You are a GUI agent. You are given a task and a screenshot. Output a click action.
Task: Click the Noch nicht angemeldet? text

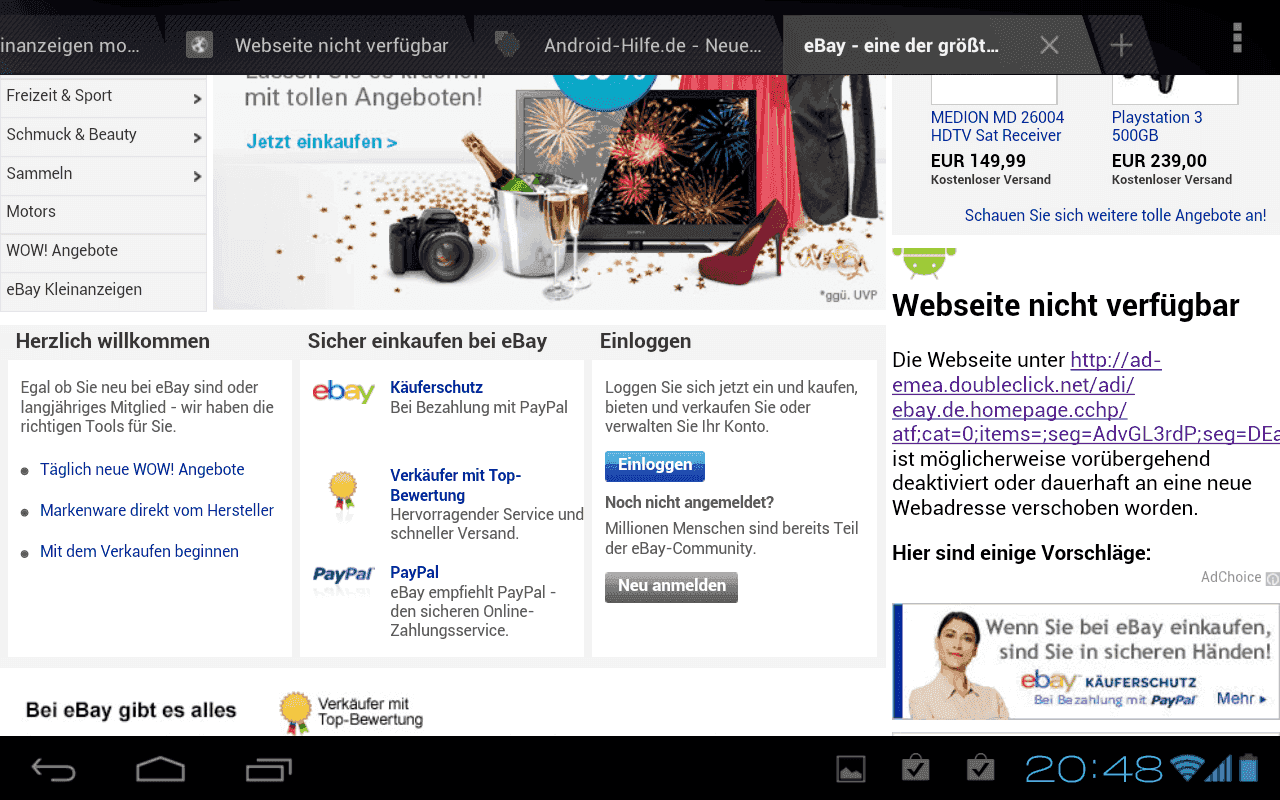point(689,502)
